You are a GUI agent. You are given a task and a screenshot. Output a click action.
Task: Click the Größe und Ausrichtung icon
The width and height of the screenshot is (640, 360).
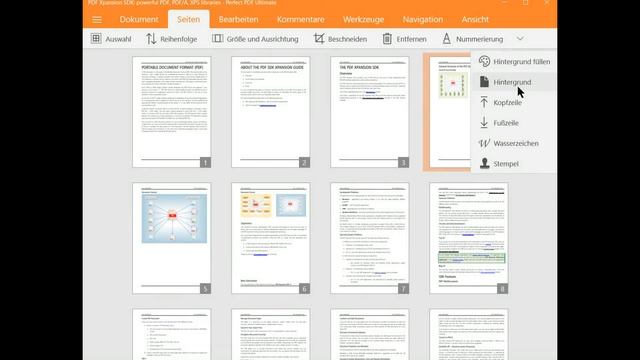click(x=218, y=39)
